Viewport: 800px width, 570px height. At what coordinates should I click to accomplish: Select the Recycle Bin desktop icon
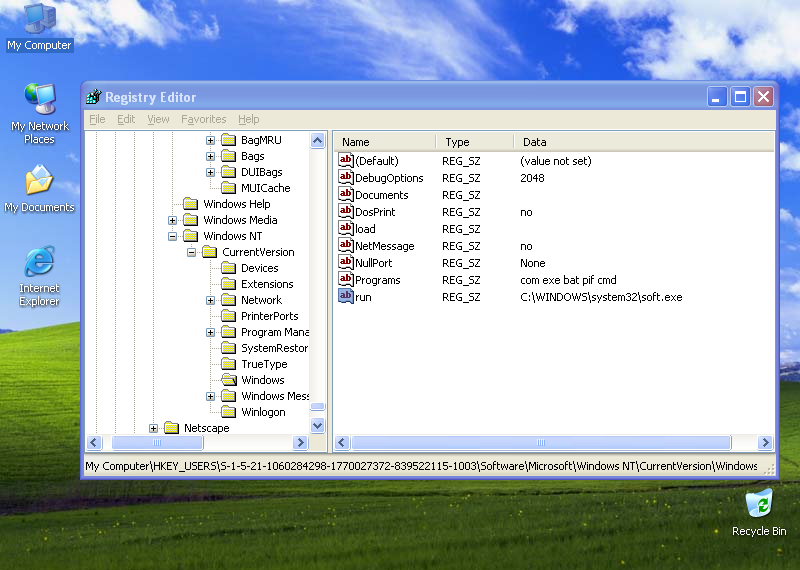pos(759,513)
